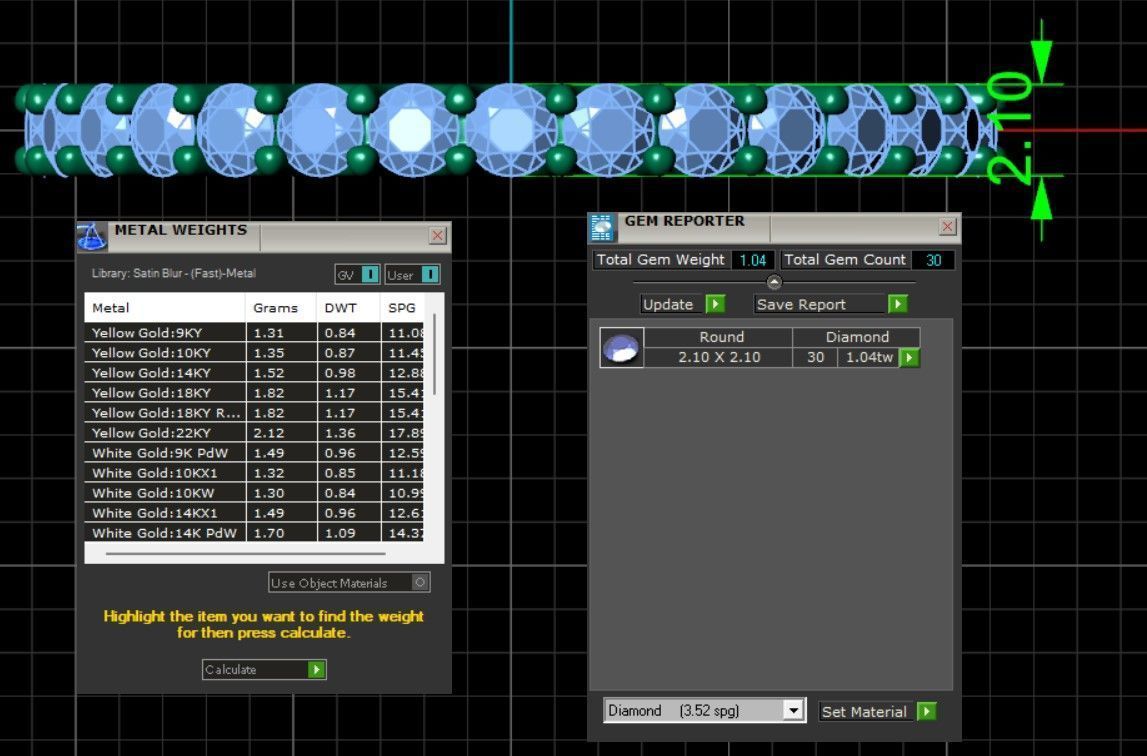This screenshot has height=756, width=1147.
Task: Click the Library: Satin Blur - (Fast)-Metal label
Action: pyautogui.click(x=174, y=274)
